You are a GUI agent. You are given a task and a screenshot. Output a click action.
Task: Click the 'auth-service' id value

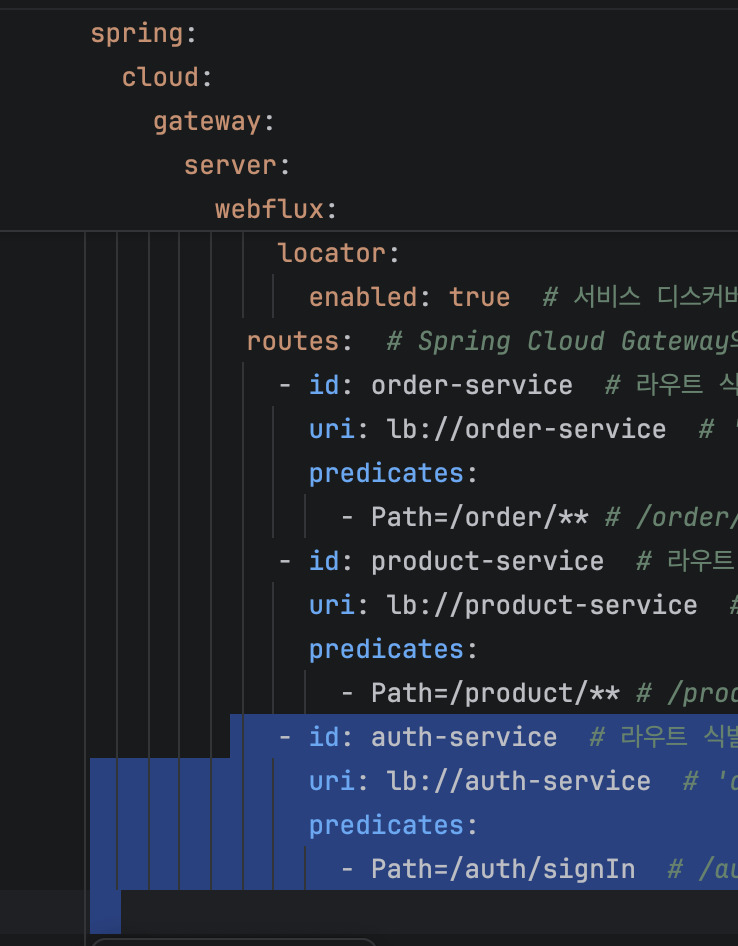pyautogui.click(x=464, y=737)
